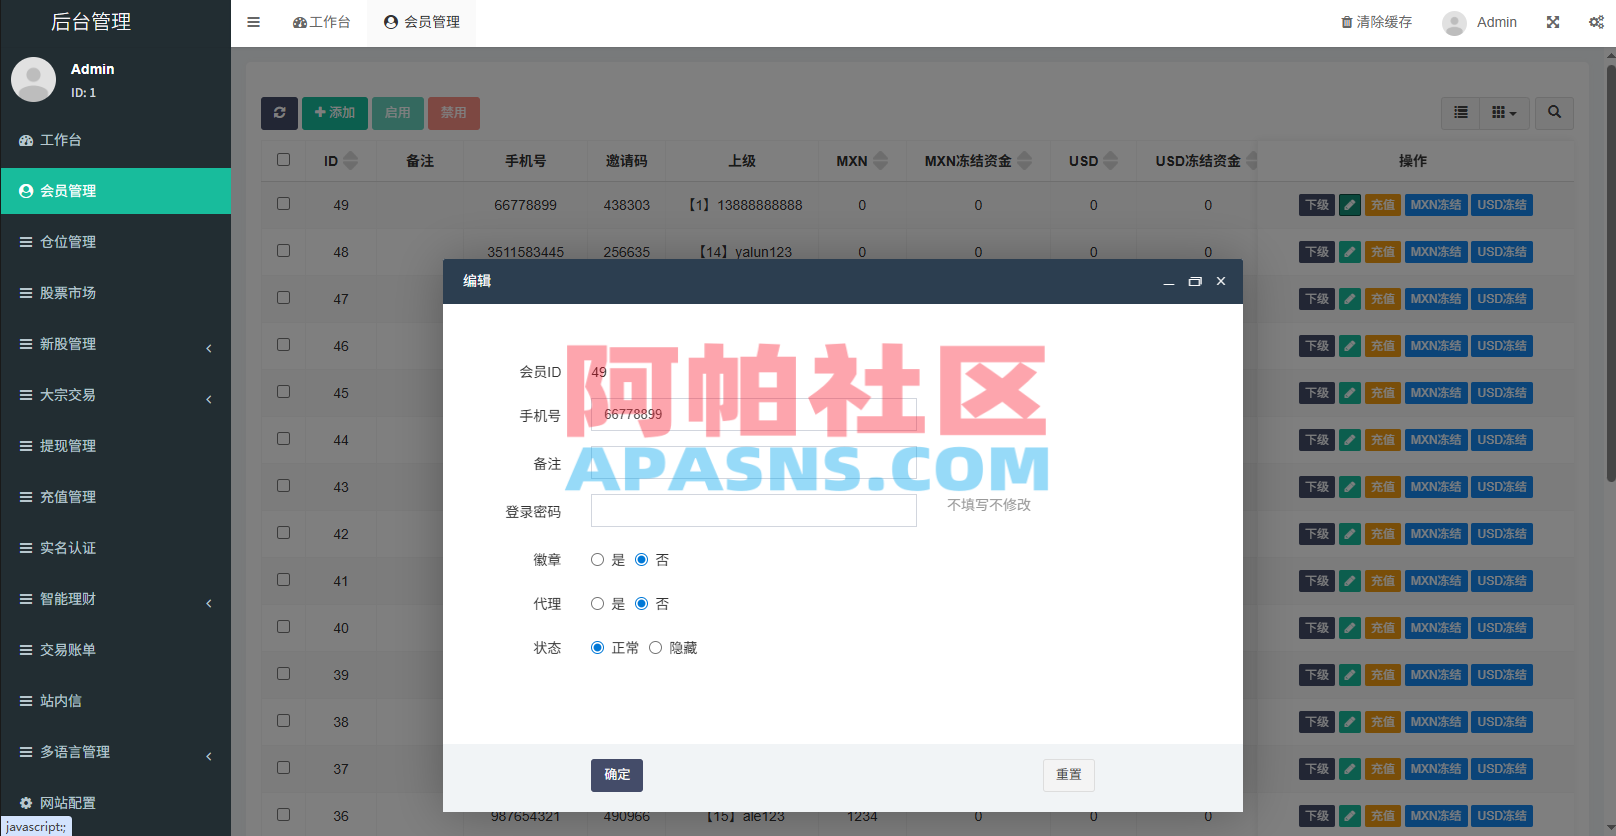The image size is (1616, 836).
Task: Click the 重置 button in dialog
Action: tap(1069, 775)
